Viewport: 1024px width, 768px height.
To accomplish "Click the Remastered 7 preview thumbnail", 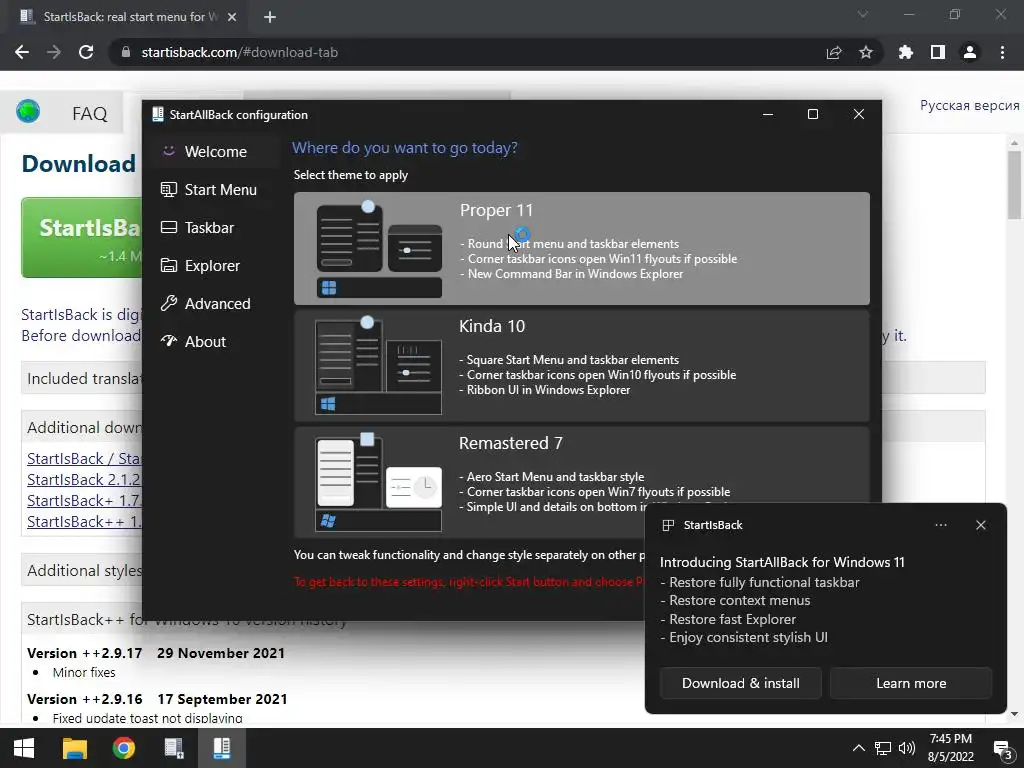I will point(378,482).
